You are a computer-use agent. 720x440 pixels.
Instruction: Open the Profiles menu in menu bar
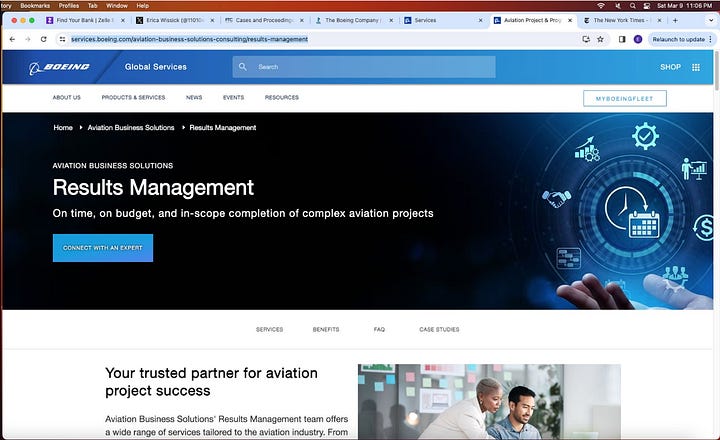(x=69, y=6)
